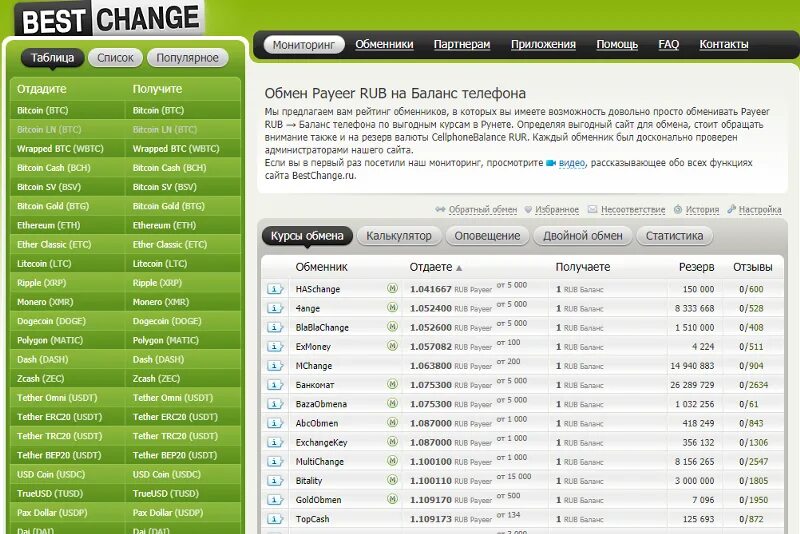800x534 pixels.
Task: Select Курсы обмена tab
Action: coord(307,236)
